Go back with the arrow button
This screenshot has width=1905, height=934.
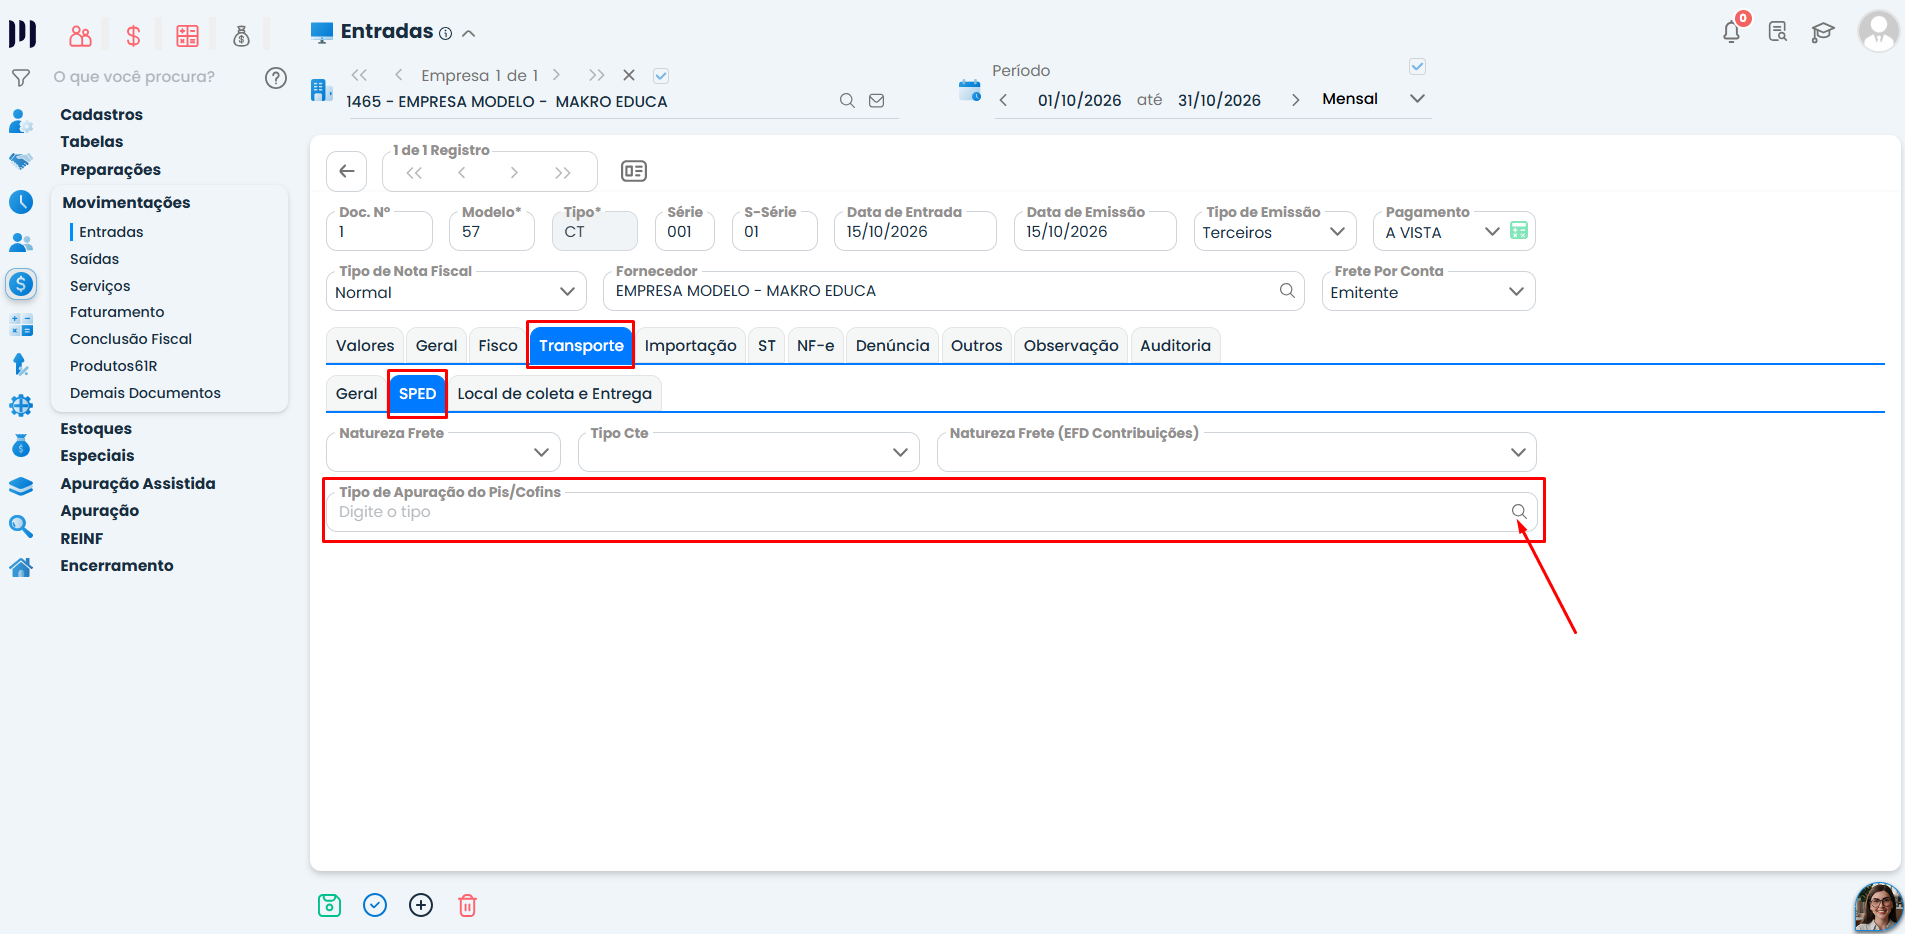[x=347, y=171]
